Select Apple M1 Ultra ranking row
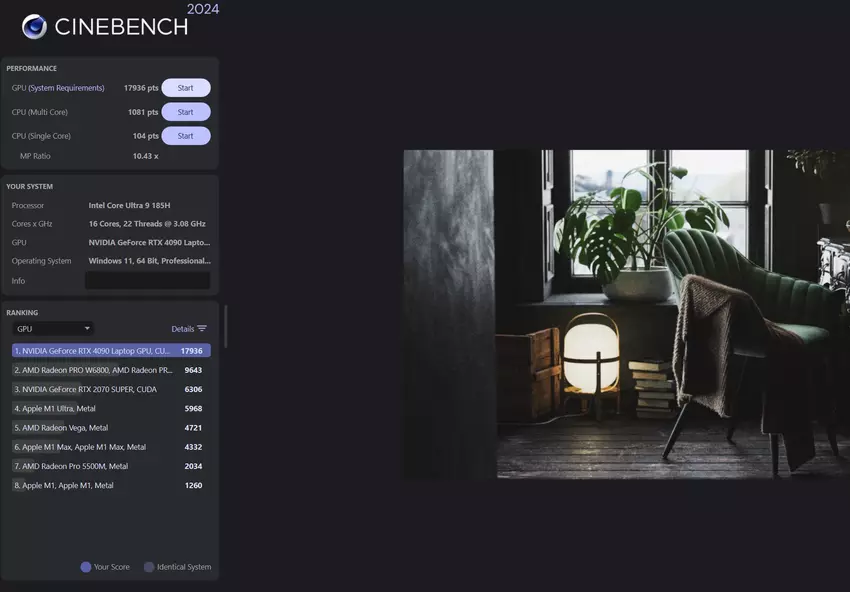 click(111, 408)
